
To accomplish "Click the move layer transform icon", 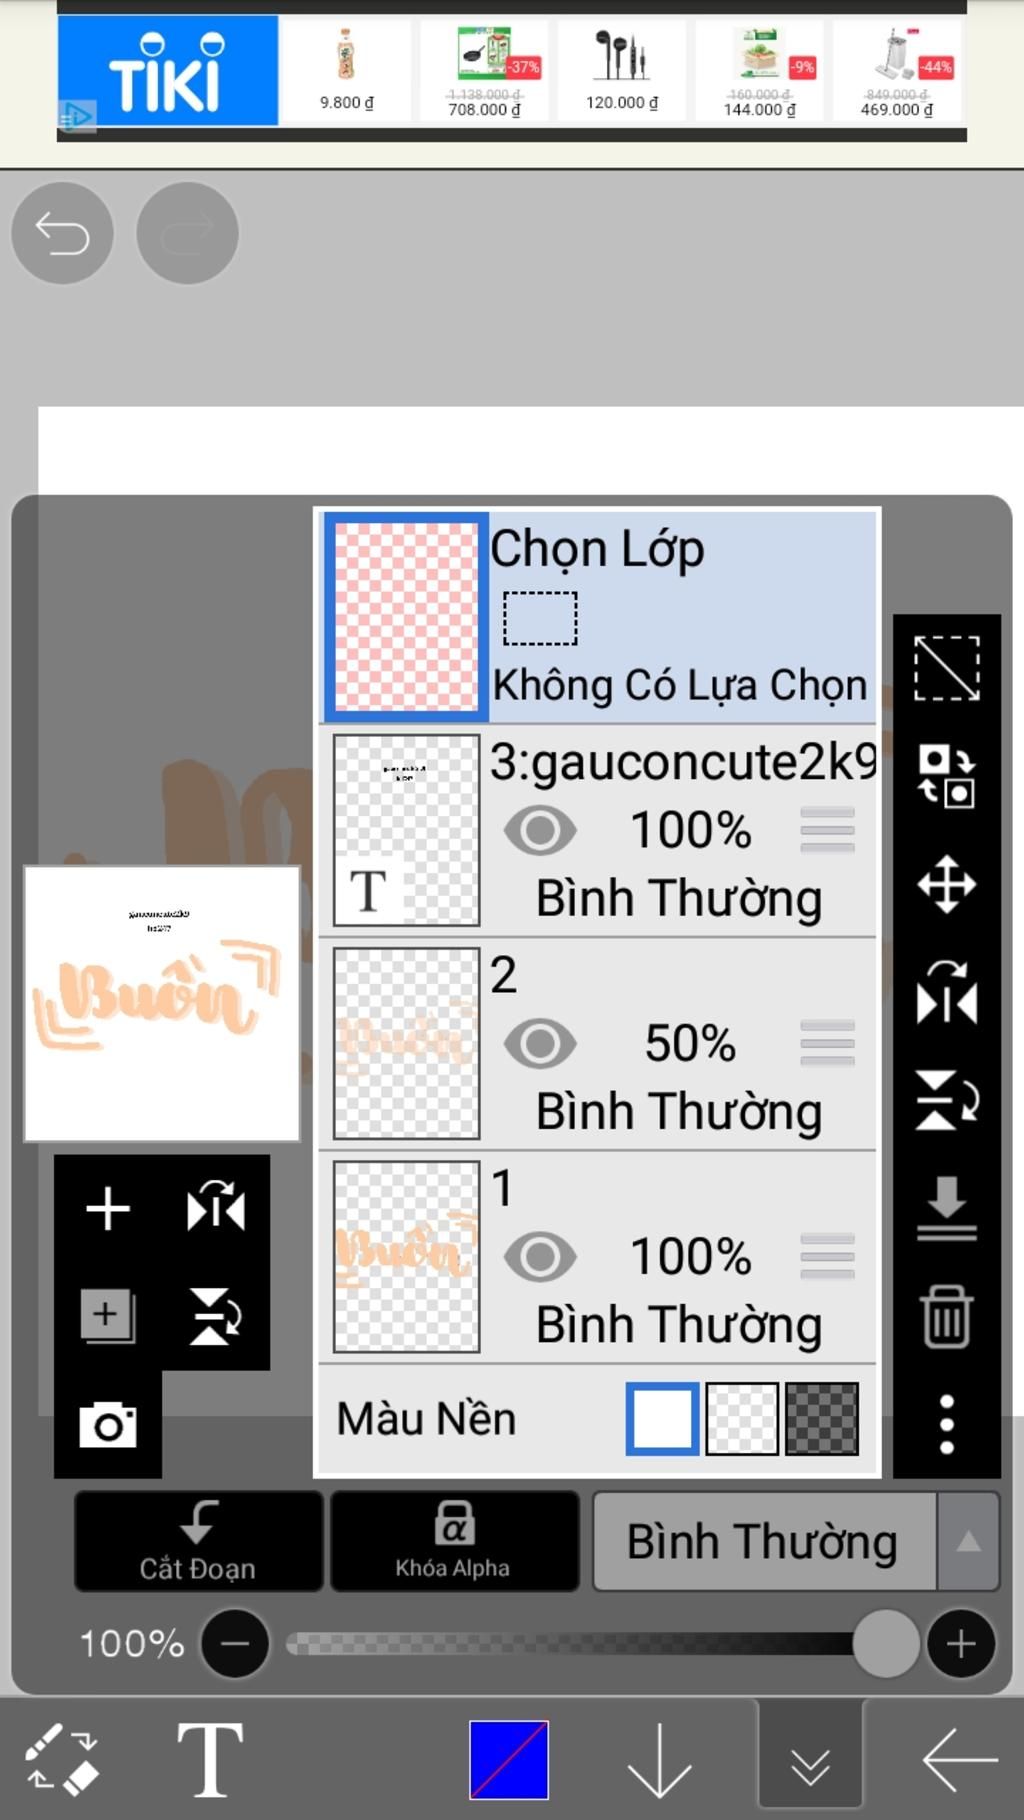I will tap(946, 884).
